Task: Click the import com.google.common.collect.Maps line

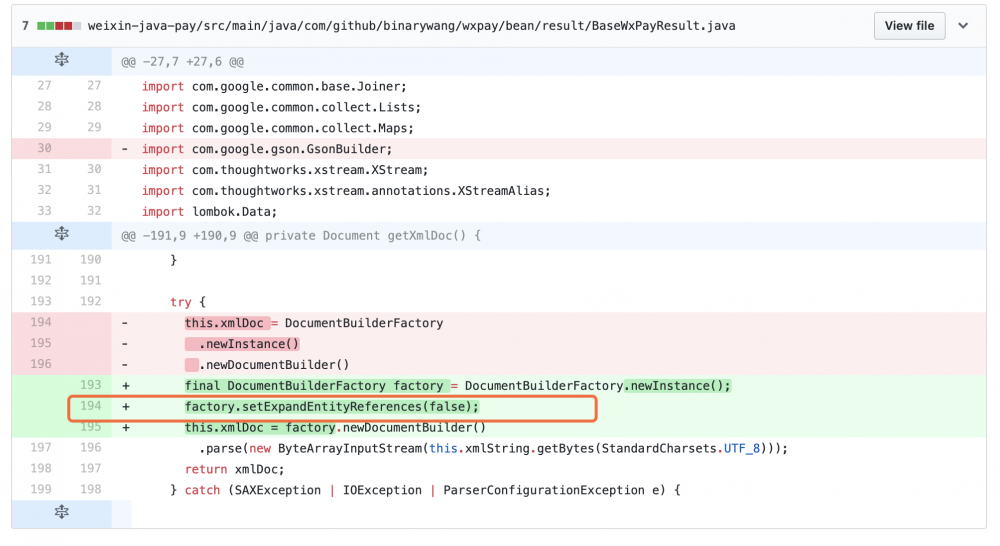Action: tap(277, 128)
